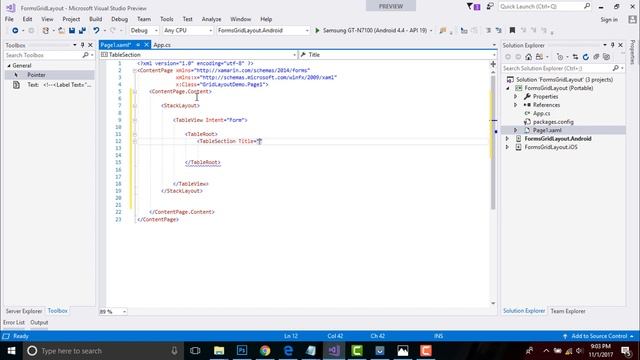Close the Toolbox panel
The image size is (640, 360).
point(91,45)
